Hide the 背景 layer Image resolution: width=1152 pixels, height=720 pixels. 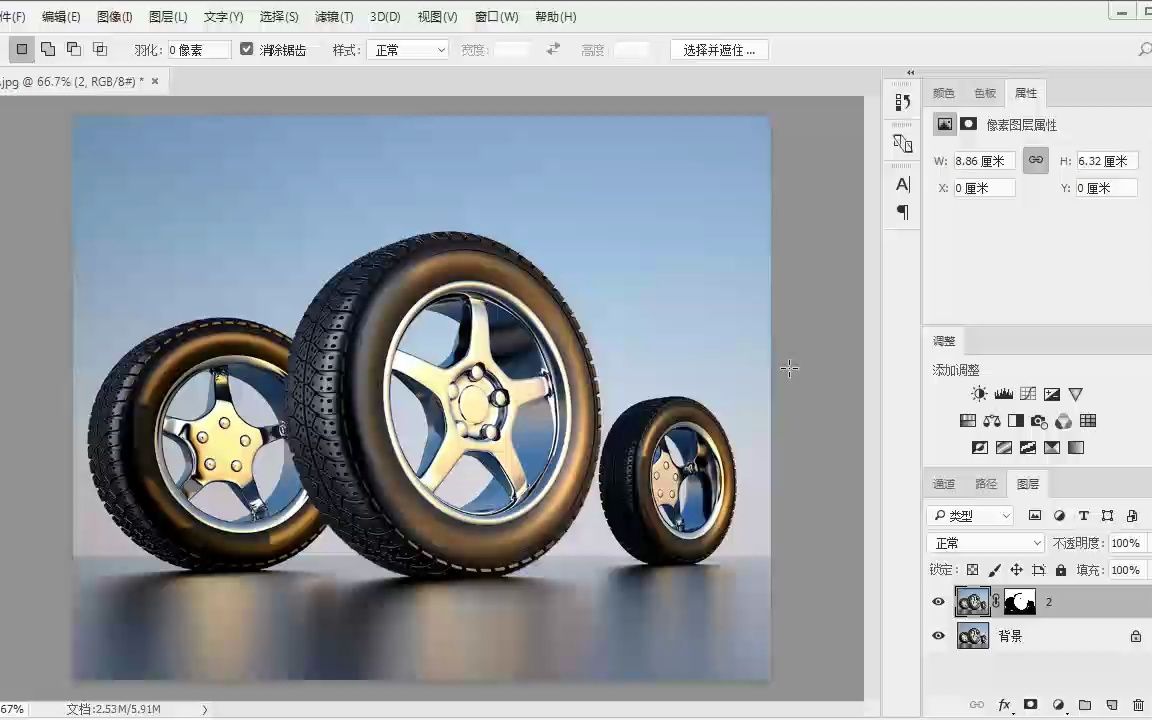tap(938, 636)
